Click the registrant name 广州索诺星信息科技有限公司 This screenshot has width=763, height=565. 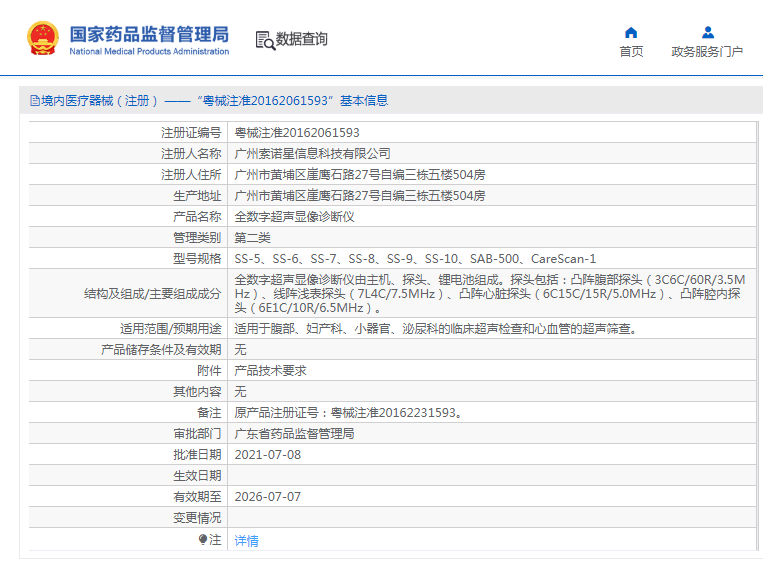click(312, 154)
